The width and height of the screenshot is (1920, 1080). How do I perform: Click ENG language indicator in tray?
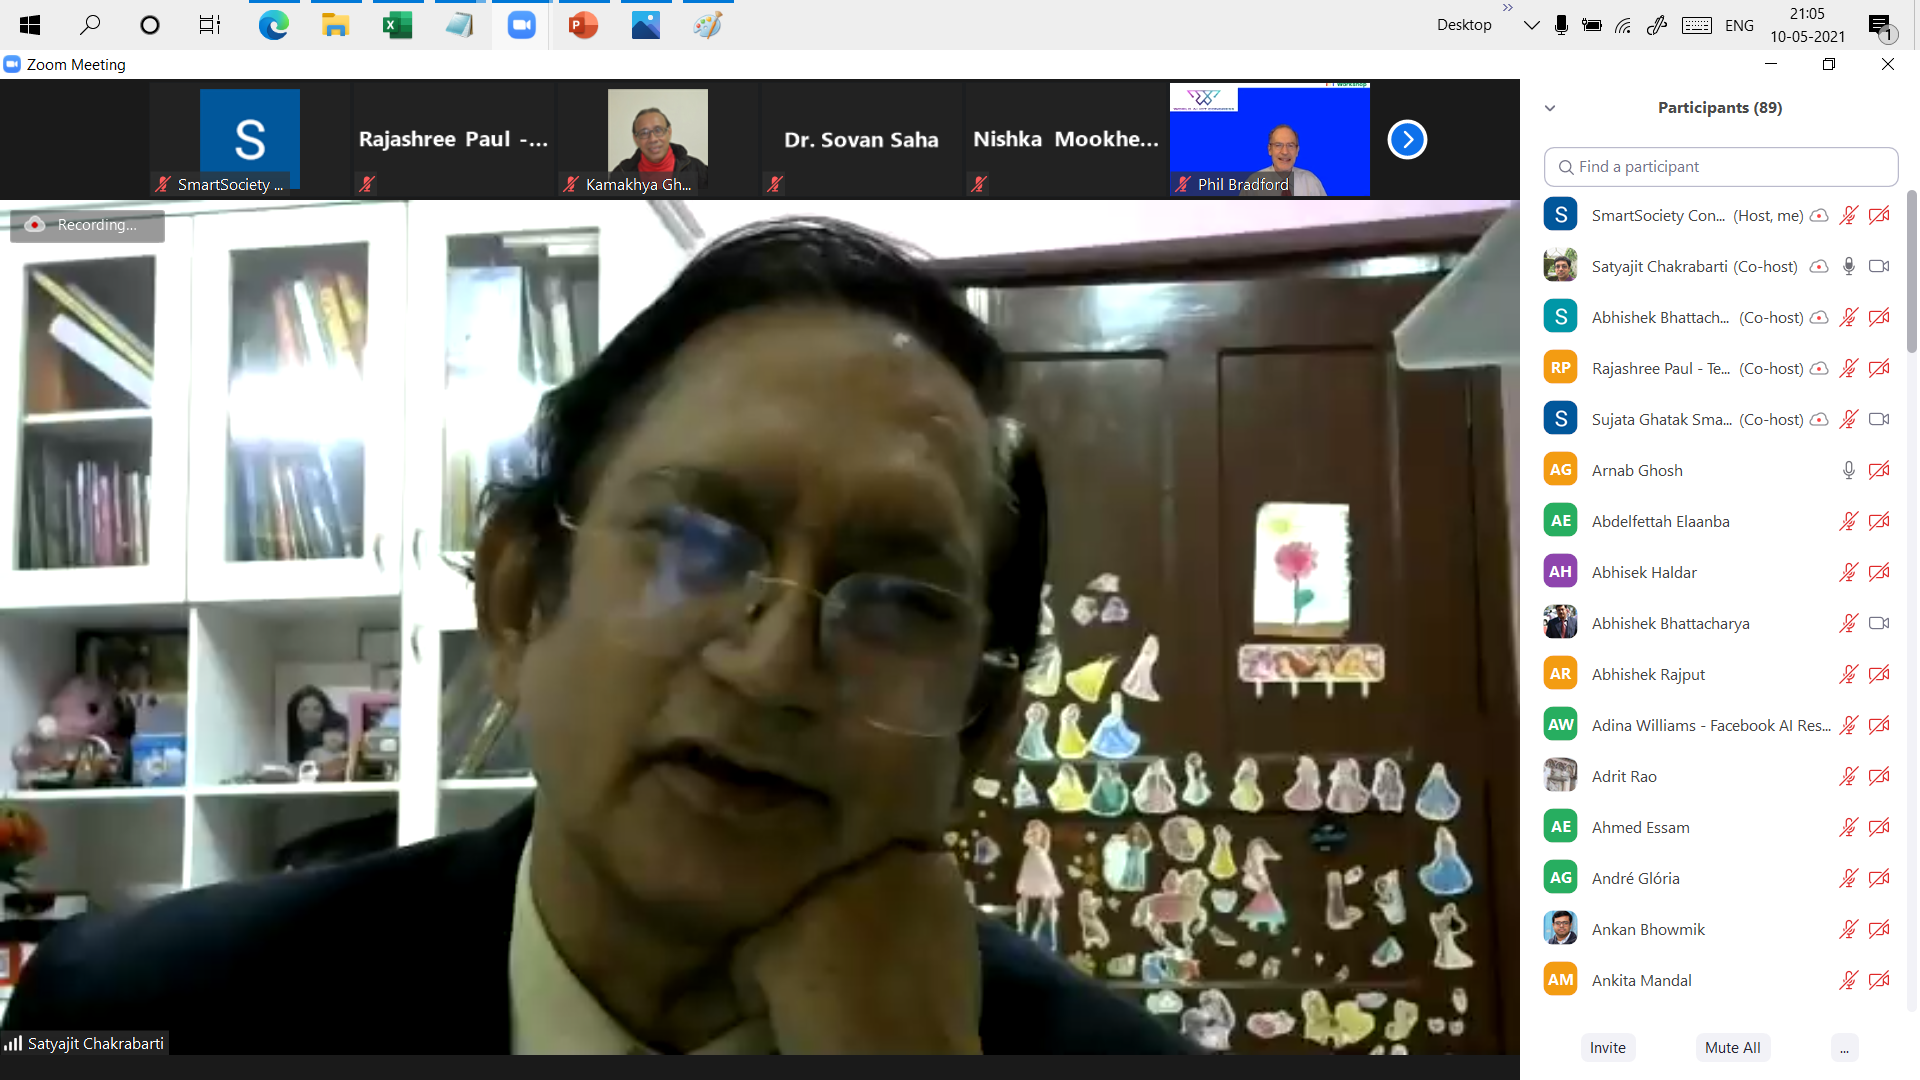pyautogui.click(x=1739, y=26)
